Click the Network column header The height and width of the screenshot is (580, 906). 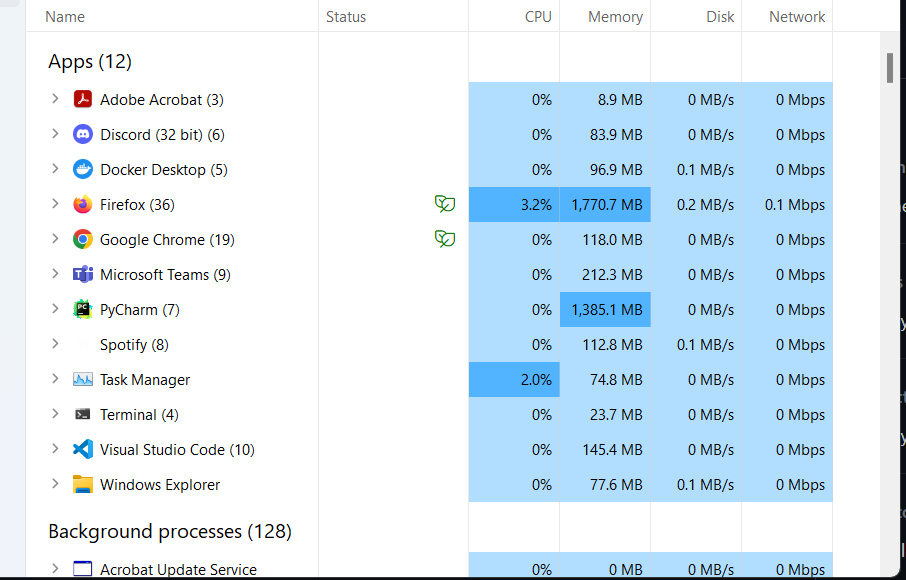(796, 16)
